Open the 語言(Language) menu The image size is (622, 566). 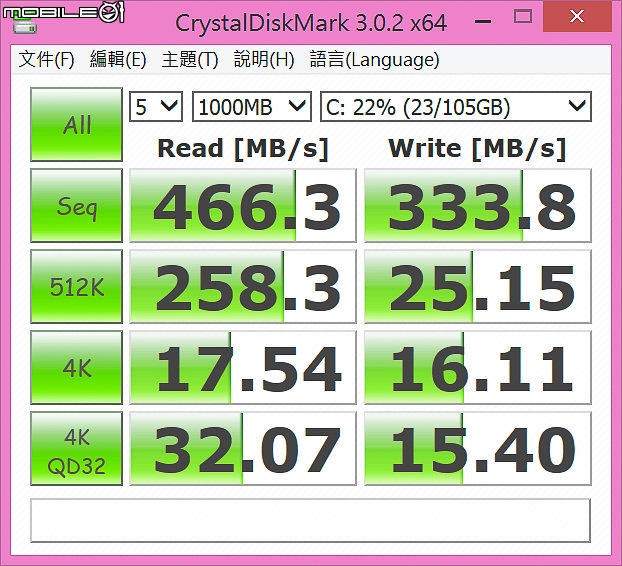coord(374,59)
